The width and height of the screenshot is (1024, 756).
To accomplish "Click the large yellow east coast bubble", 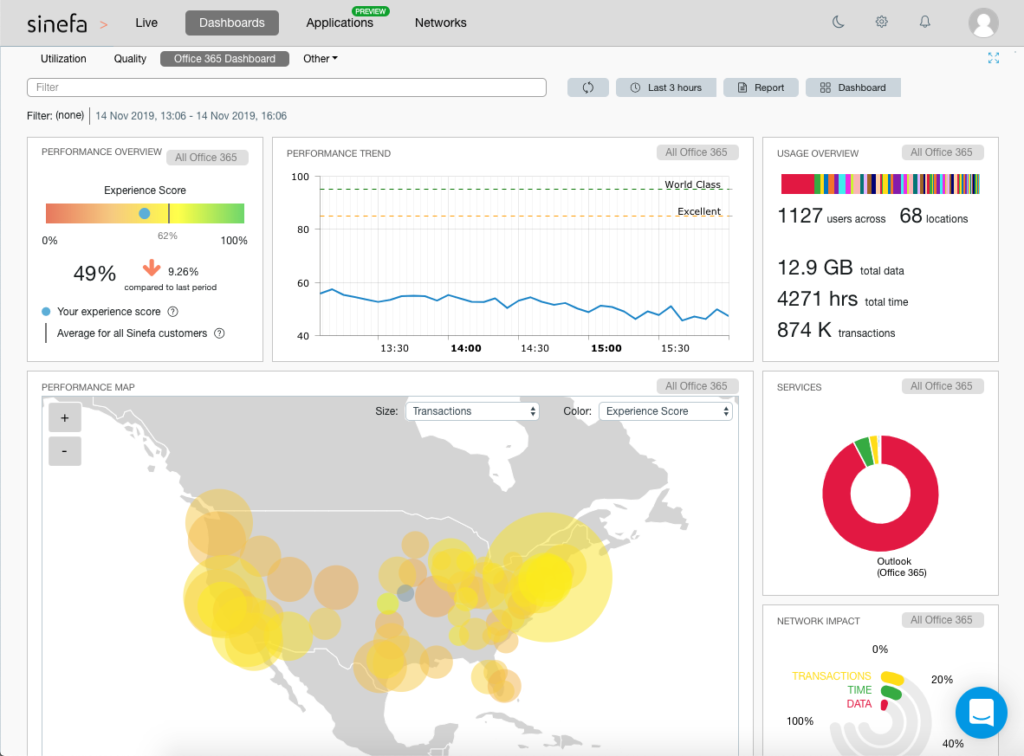I will (548, 576).
